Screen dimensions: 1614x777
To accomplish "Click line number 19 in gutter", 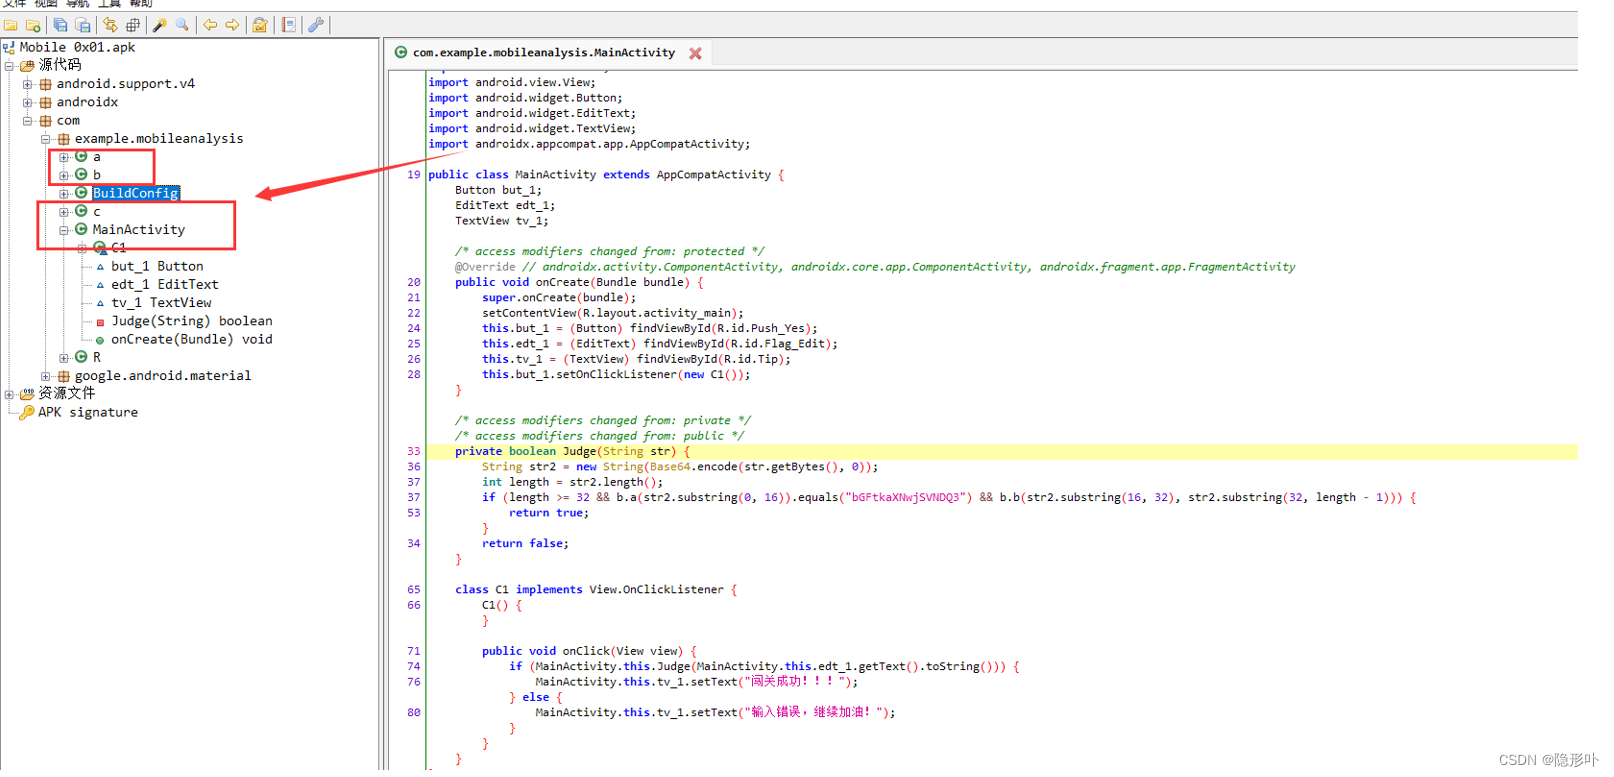I will click(413, 175).
